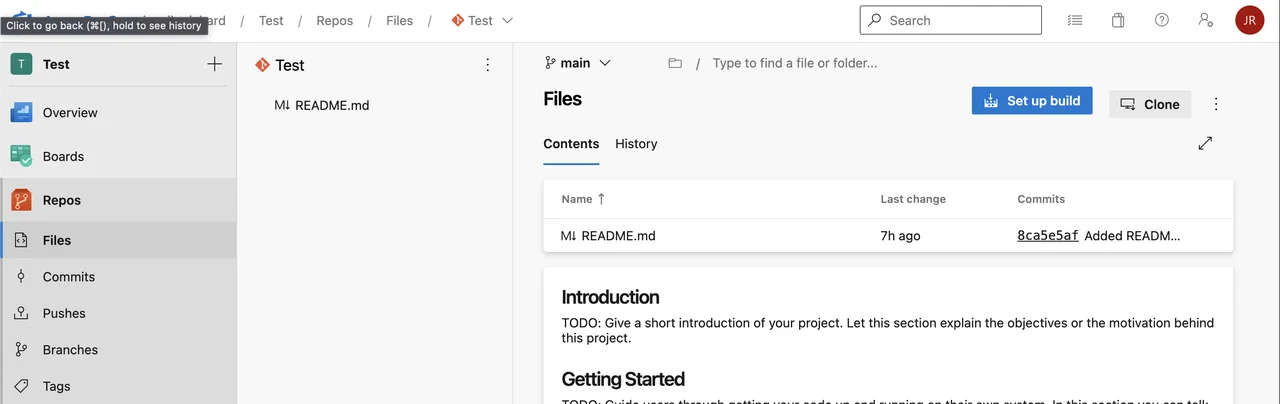Click the Test project tile icon
This screenshot has width=1280, height=404.
tap(21, 64)
